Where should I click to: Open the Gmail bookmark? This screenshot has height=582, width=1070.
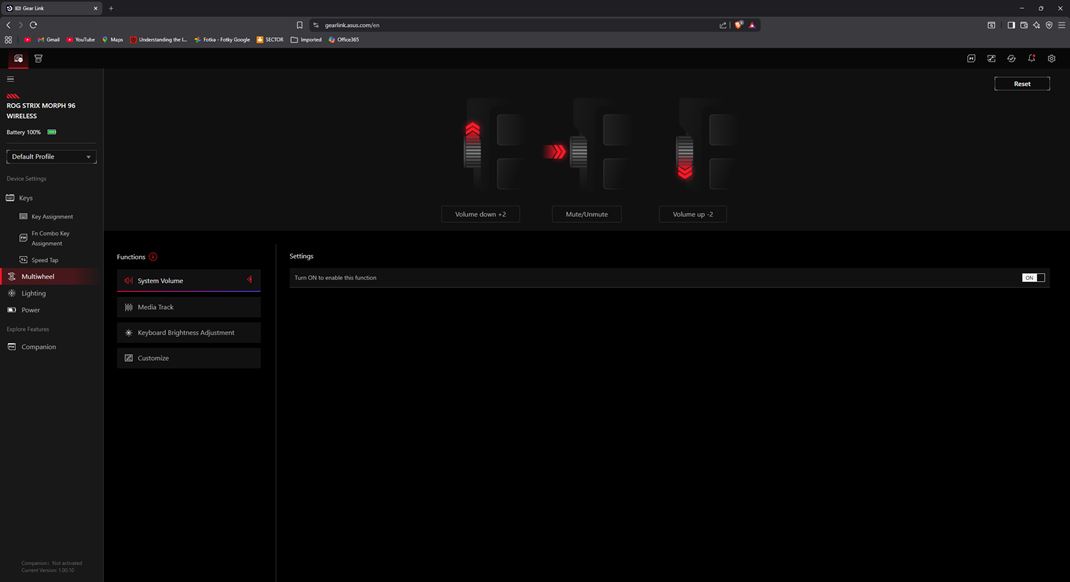point(48,40)
